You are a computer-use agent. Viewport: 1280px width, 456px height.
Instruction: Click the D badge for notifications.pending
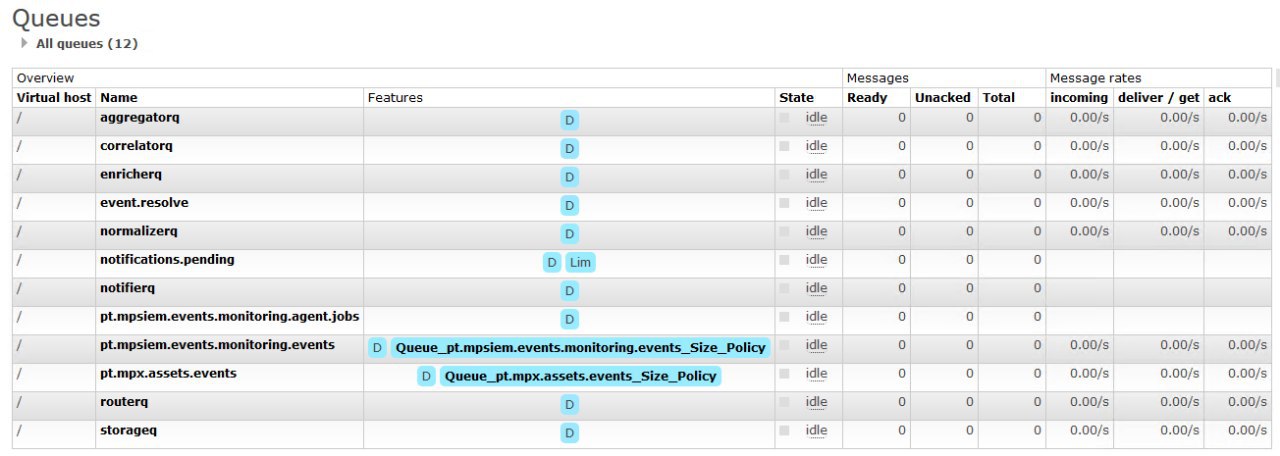click(551, 262)
